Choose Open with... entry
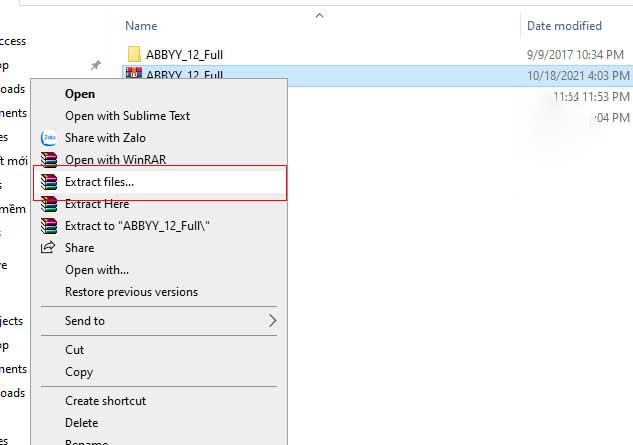Image resolution: width=633 pixels, height=445 pixels. click(97, 270)
